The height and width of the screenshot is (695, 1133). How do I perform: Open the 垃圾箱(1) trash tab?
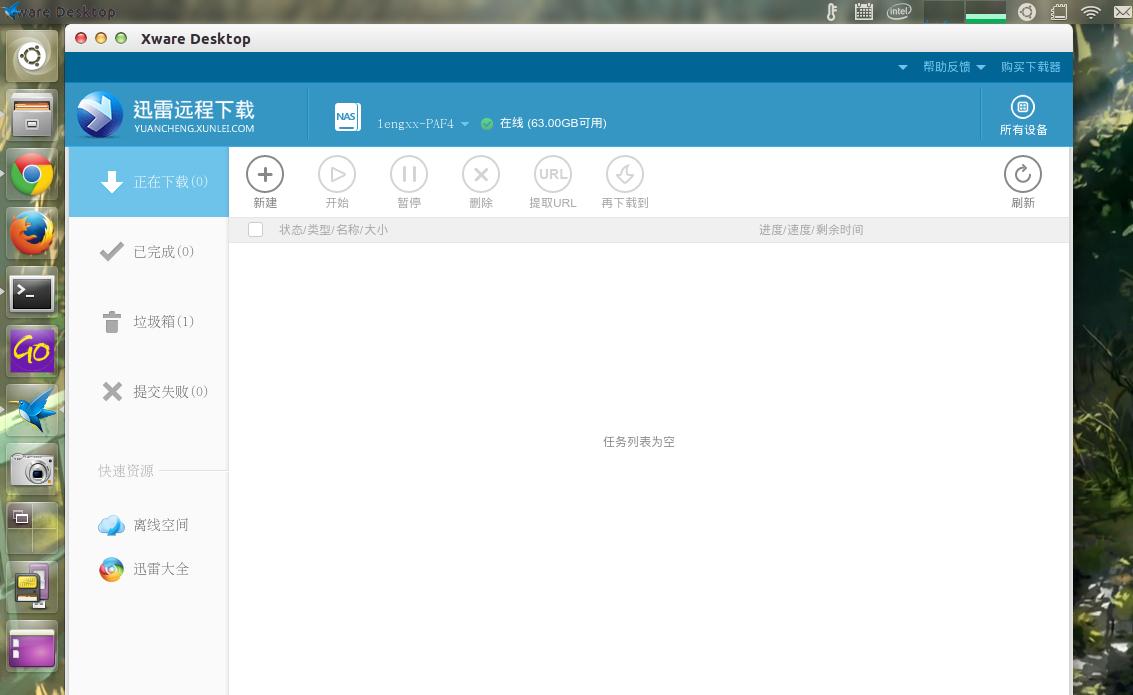click(x=148, y=321)
